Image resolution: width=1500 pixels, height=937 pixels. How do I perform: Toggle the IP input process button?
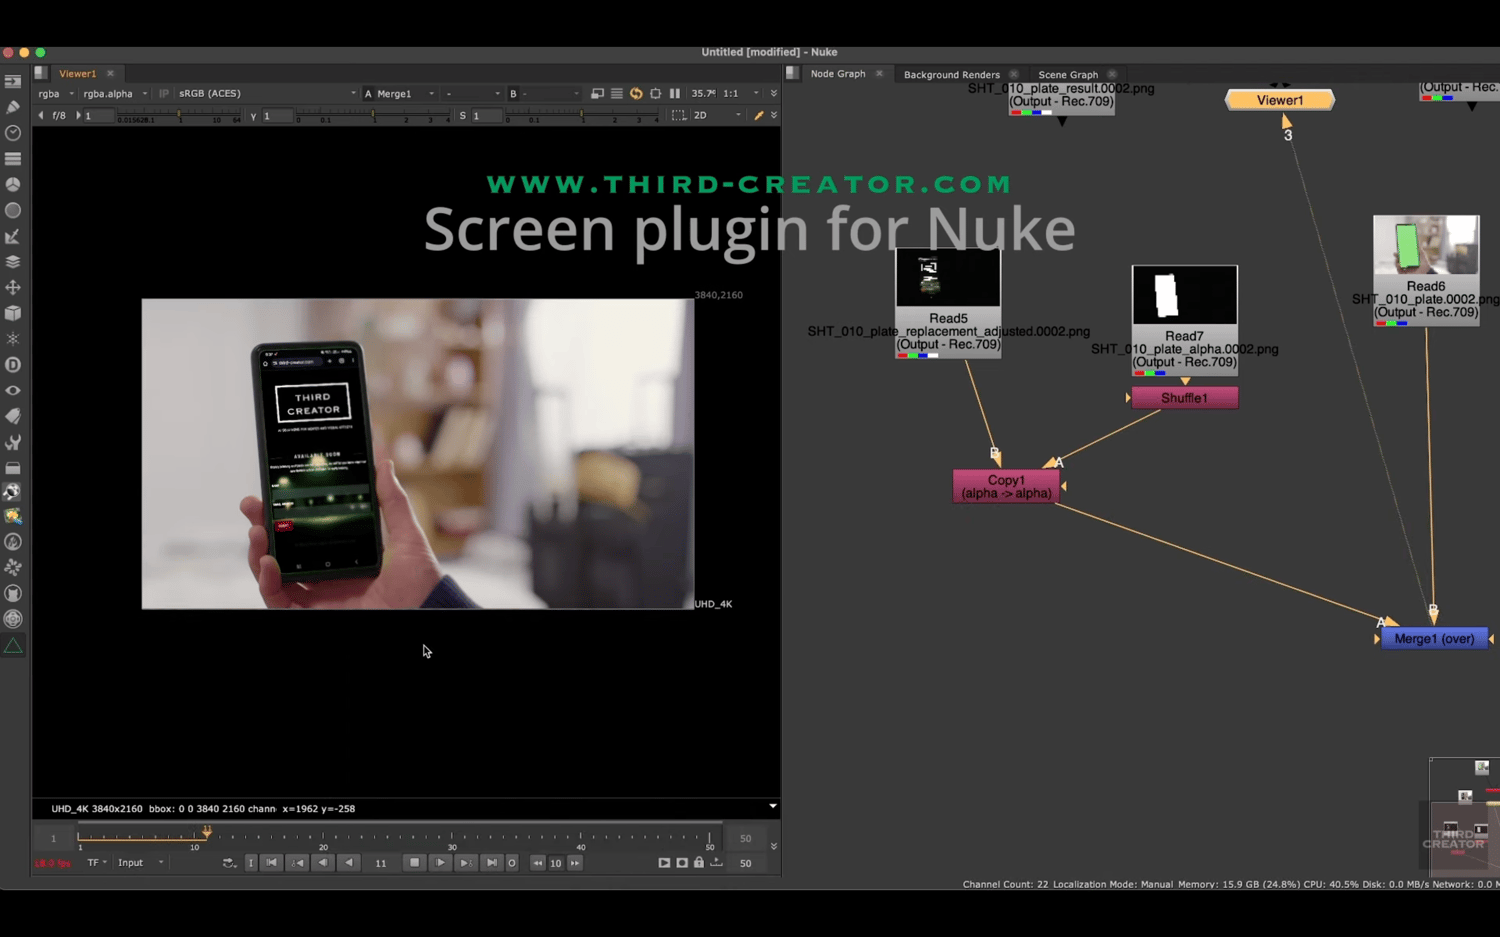click(x=164, y=94)
